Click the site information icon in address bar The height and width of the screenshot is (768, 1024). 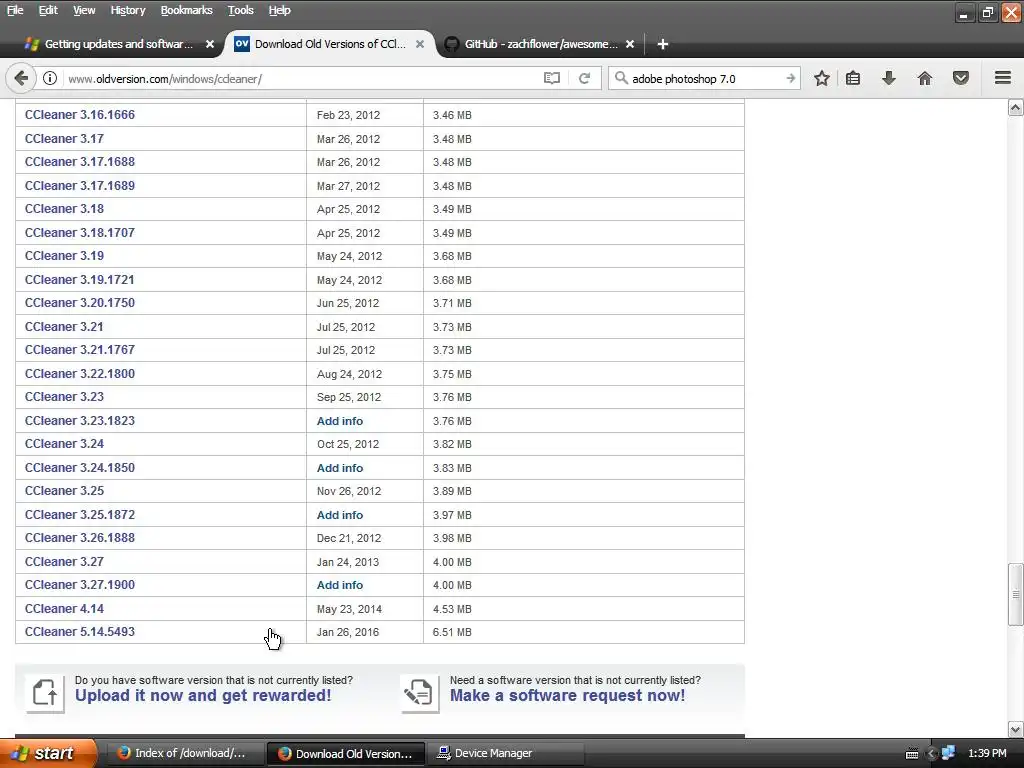tap(50, 78)
